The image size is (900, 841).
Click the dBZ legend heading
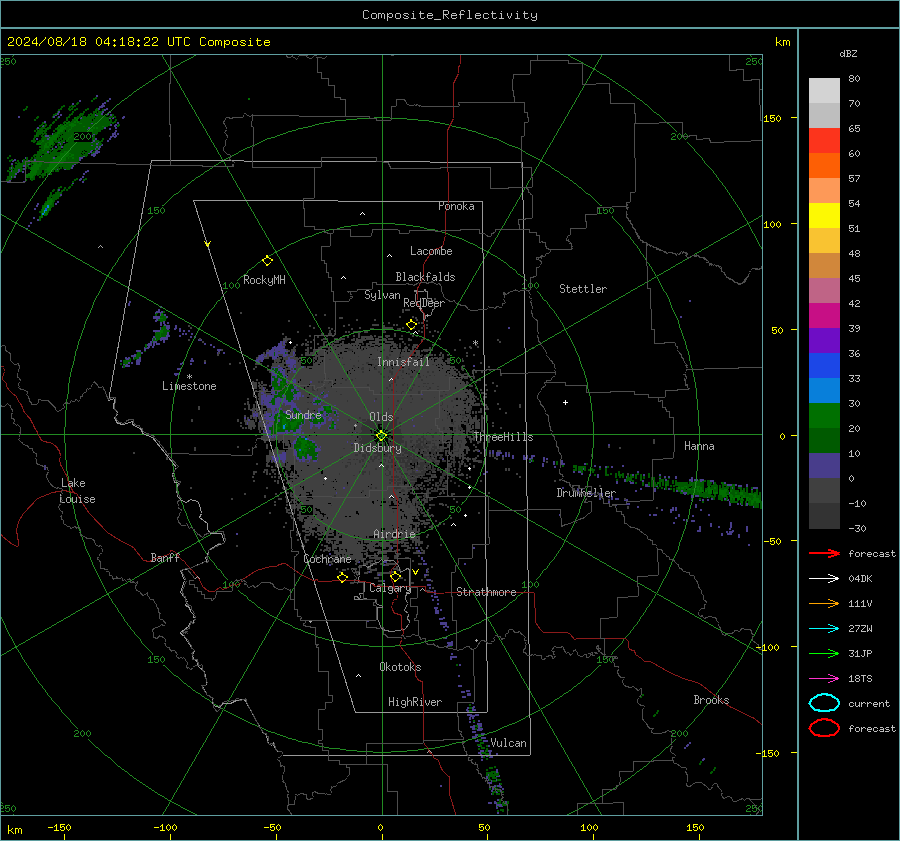click(848, 54)
